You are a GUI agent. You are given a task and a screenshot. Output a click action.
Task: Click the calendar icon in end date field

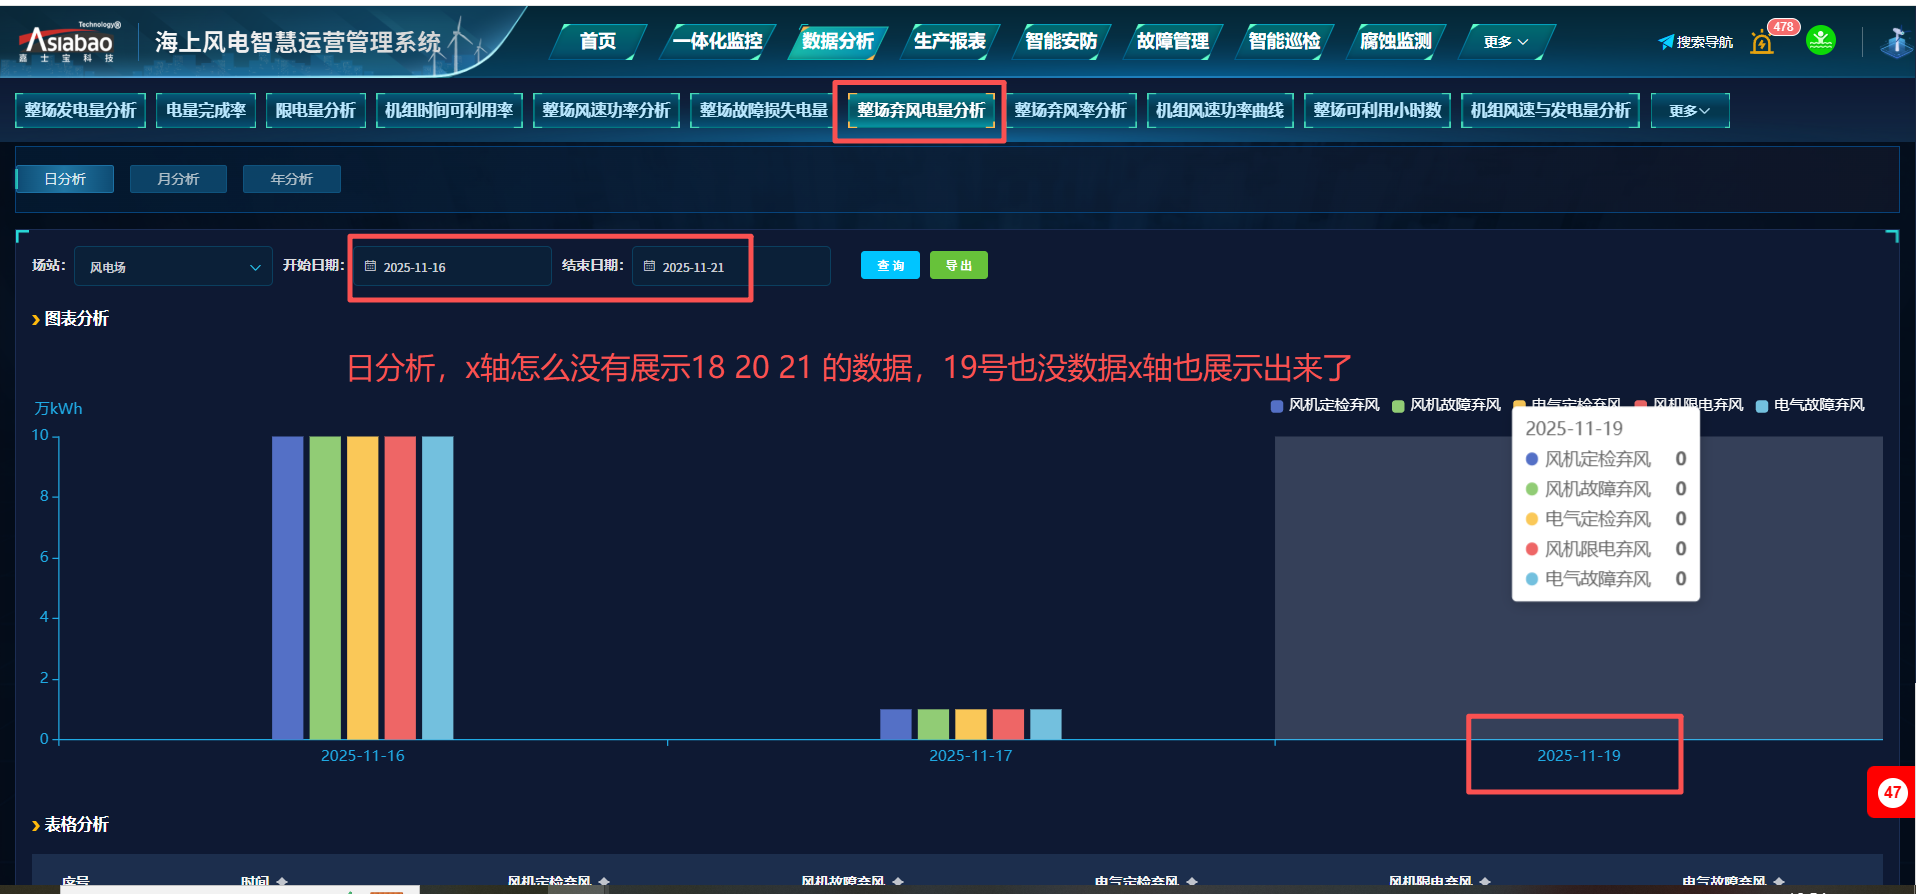pos(649,267)
